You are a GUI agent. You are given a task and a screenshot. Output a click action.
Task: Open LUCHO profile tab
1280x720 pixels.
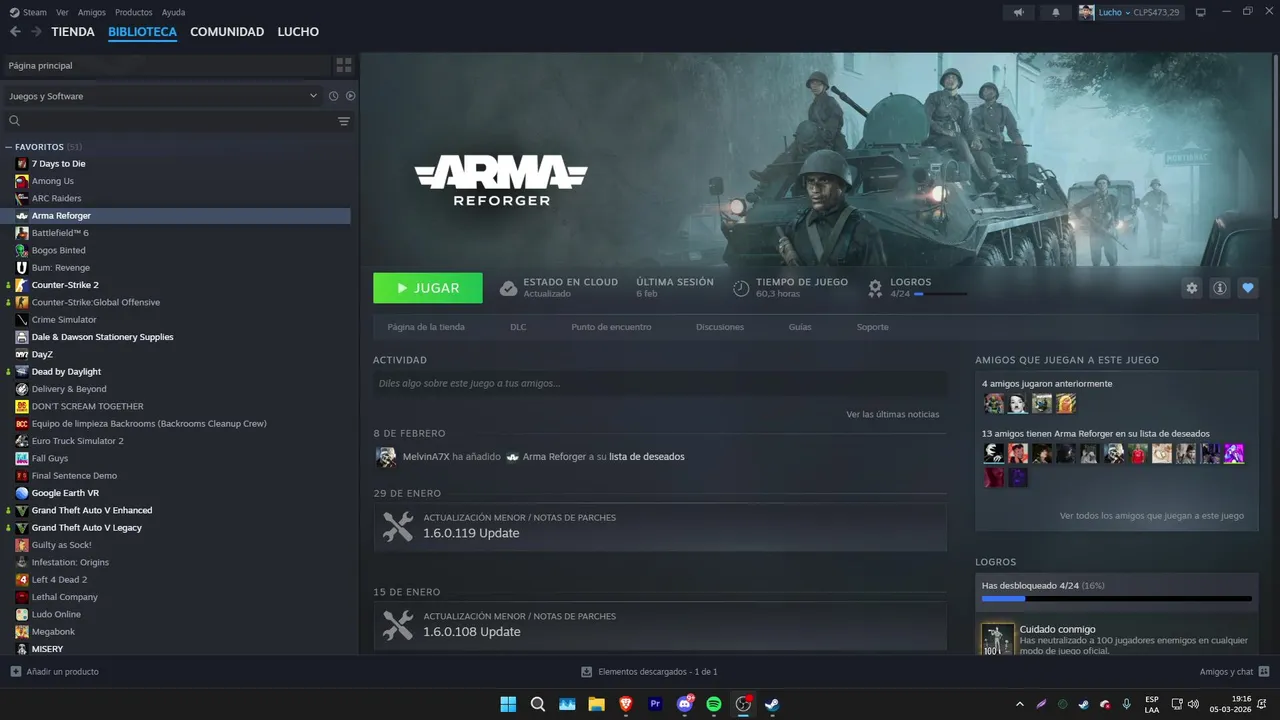[x=298, y=32]
